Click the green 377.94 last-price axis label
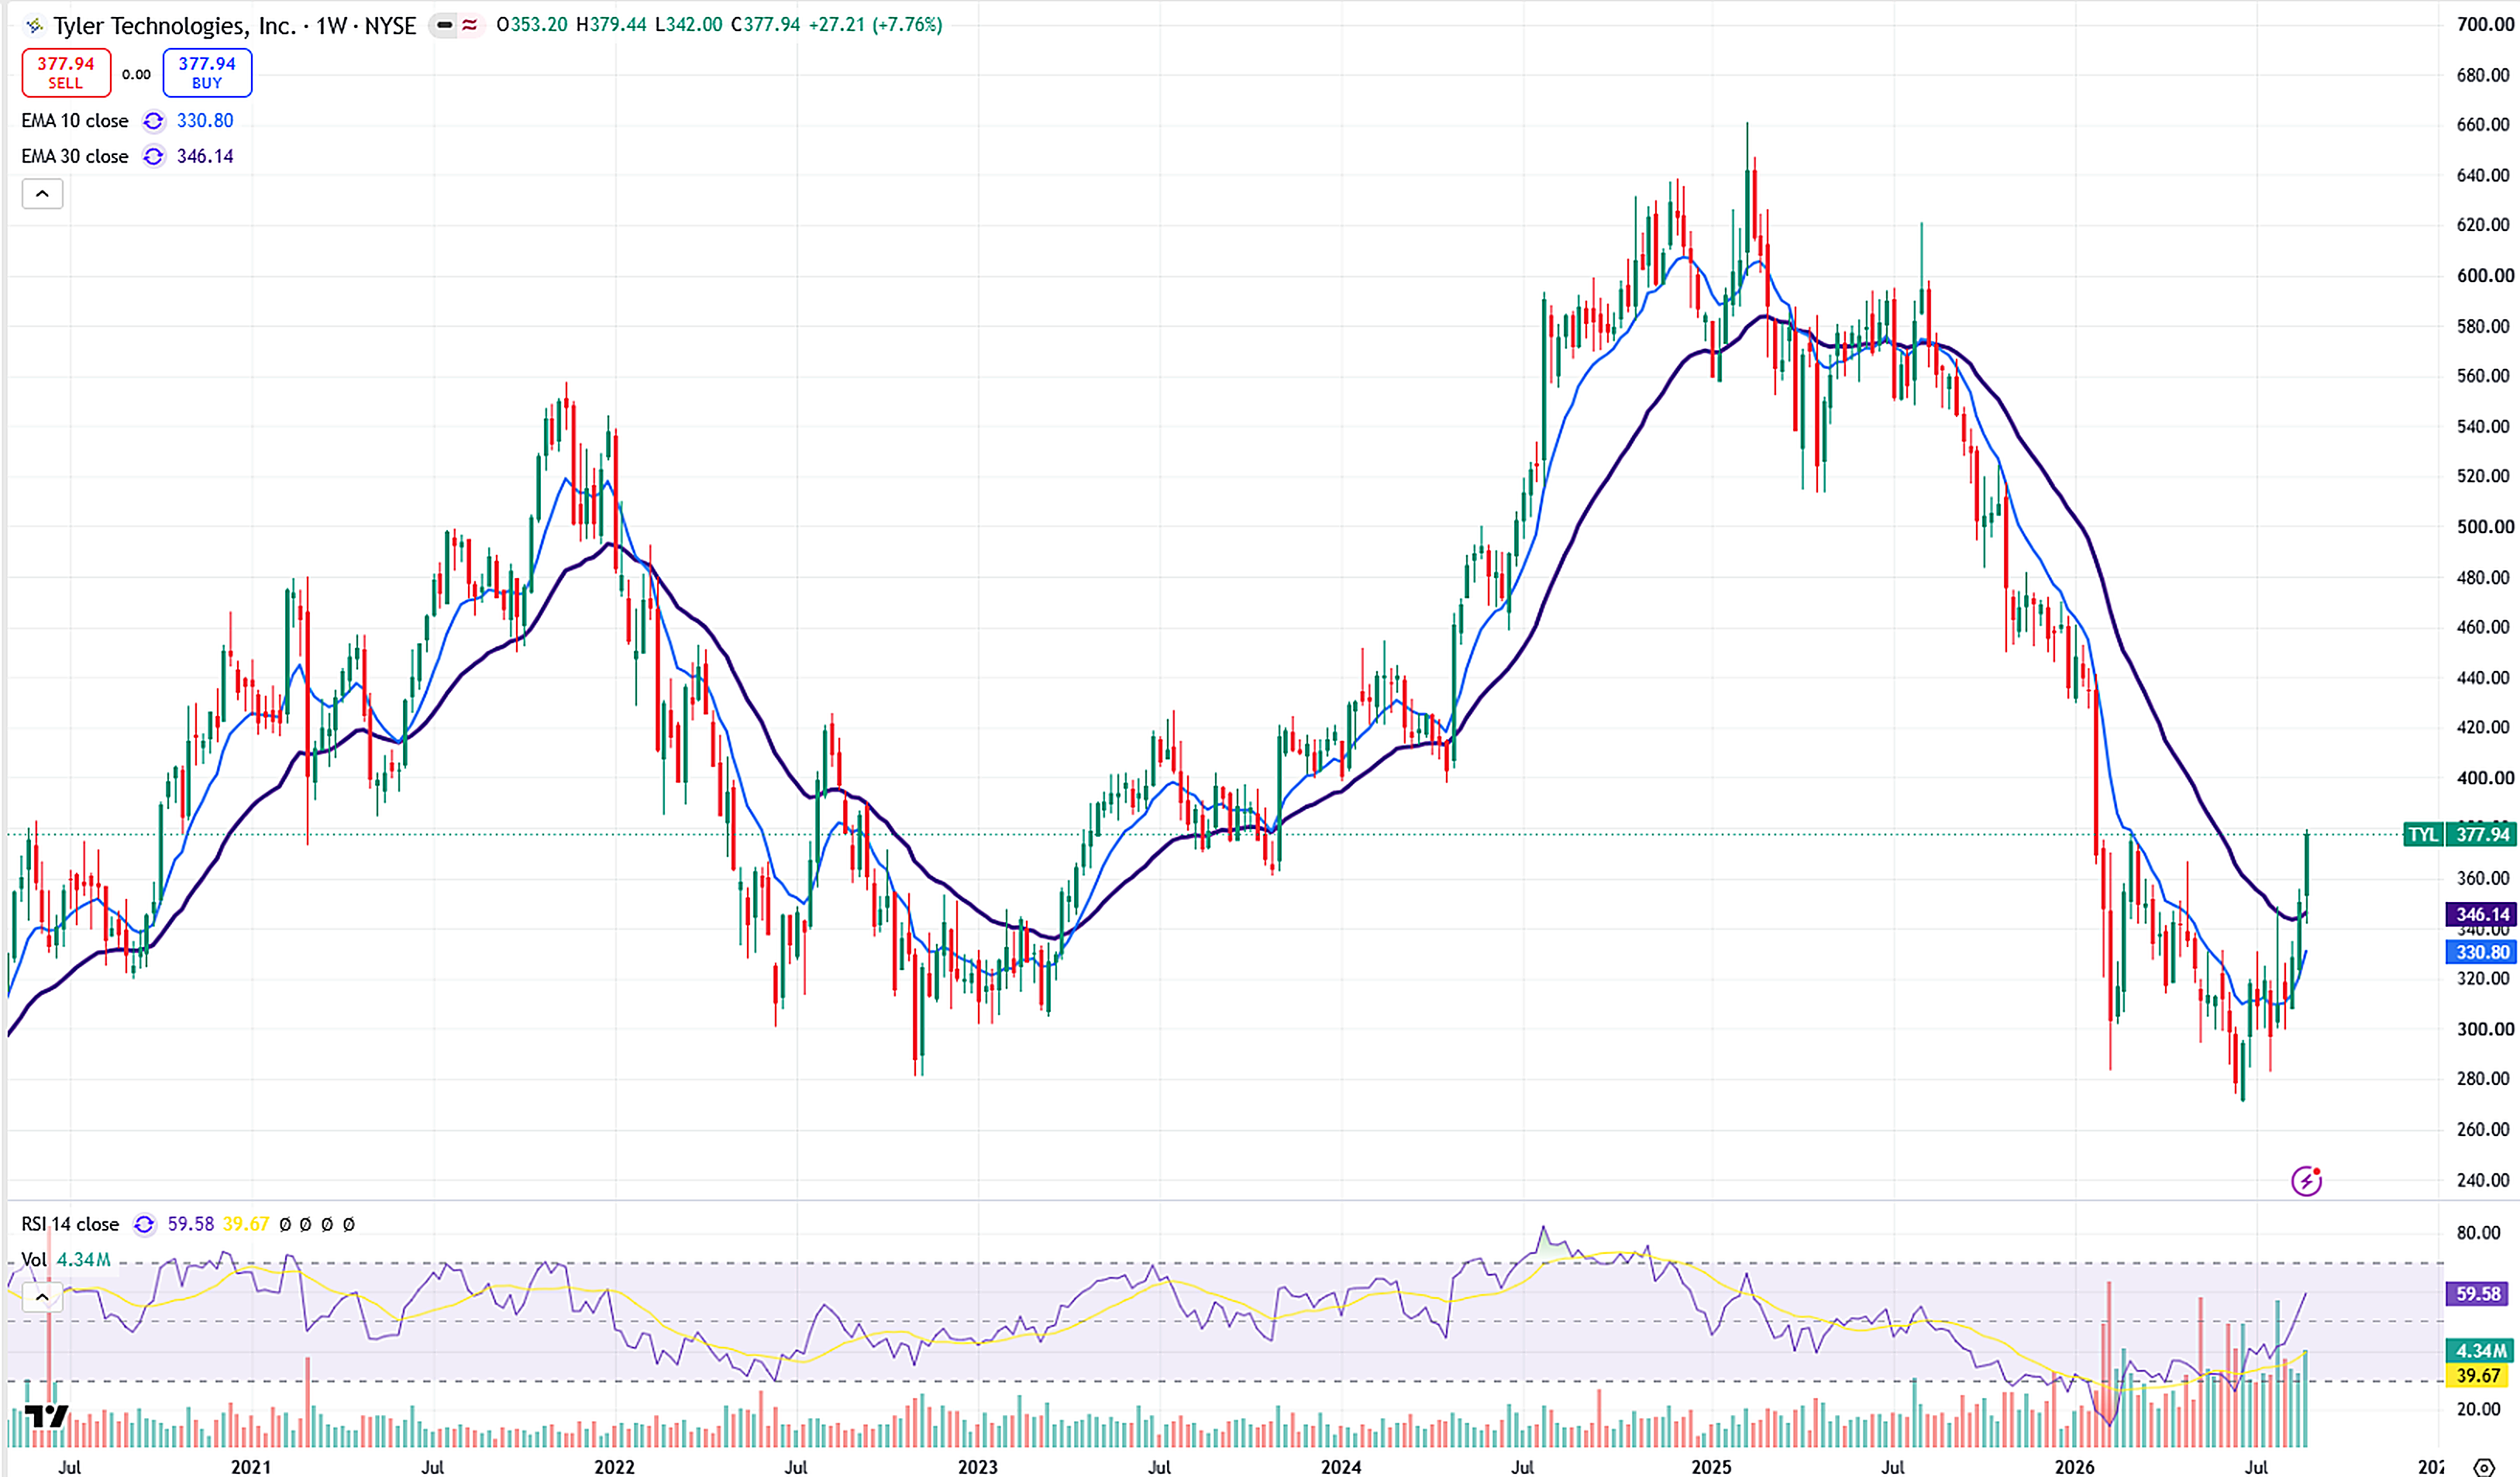Viewport: 2520px width, 1477px height. coord(2483,834)
